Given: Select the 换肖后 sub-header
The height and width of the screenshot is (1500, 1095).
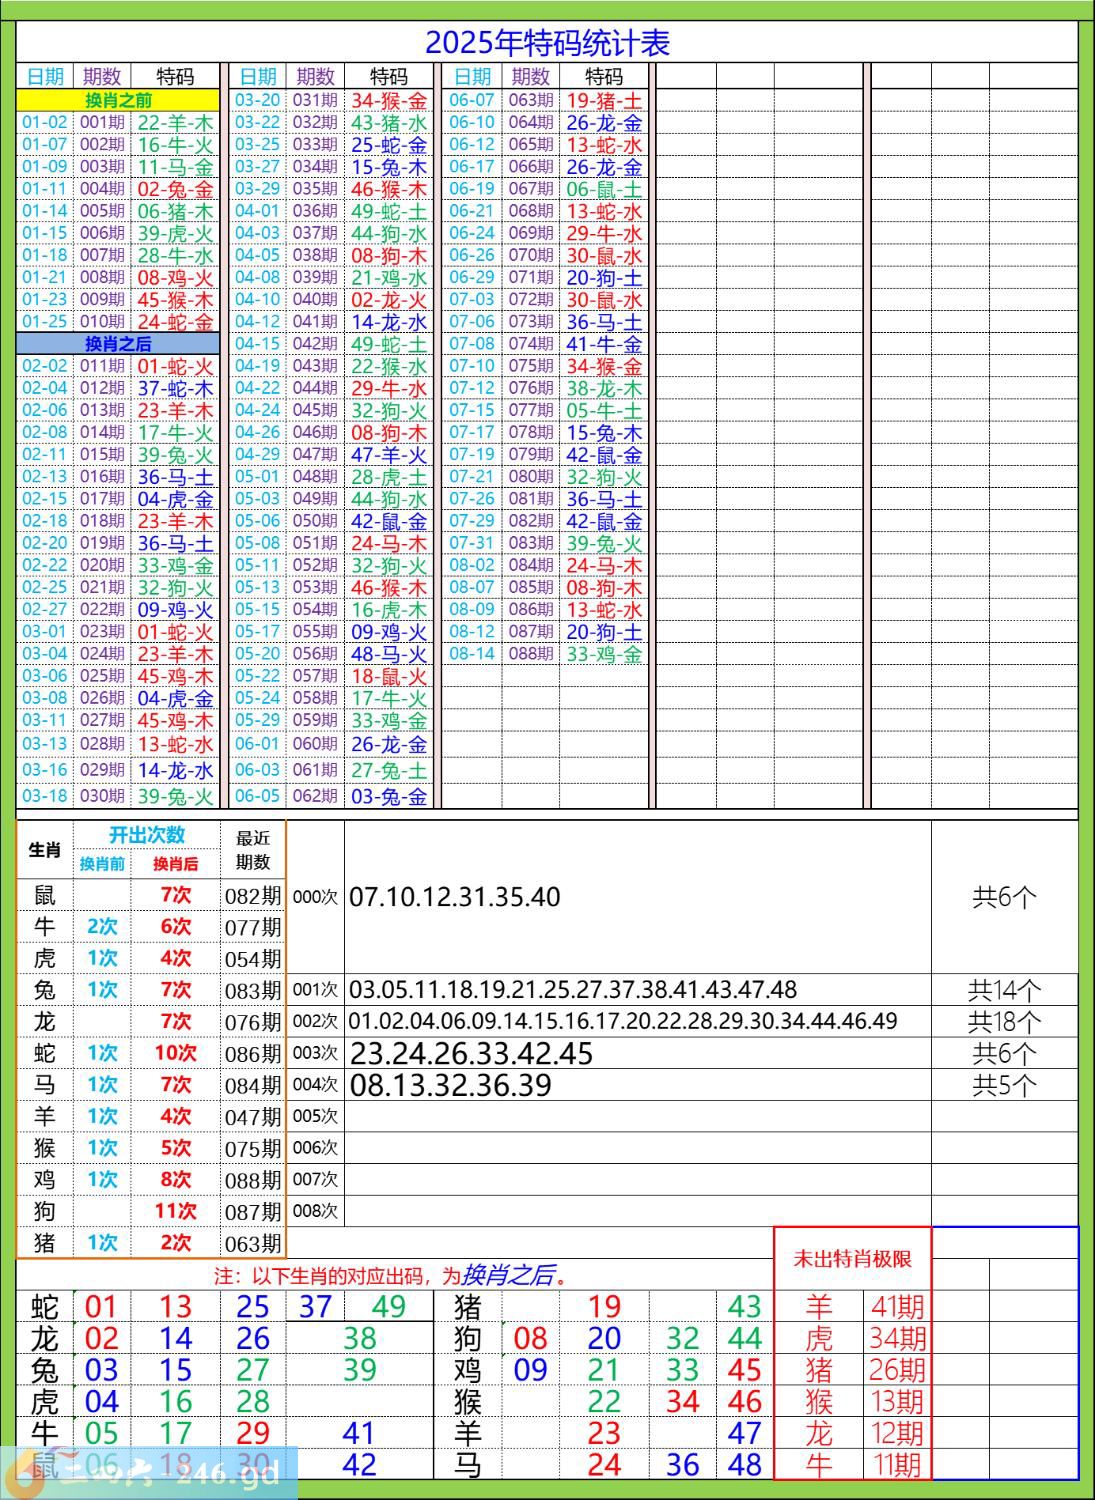Looking at the screenshot, I should tap(175, 864).
